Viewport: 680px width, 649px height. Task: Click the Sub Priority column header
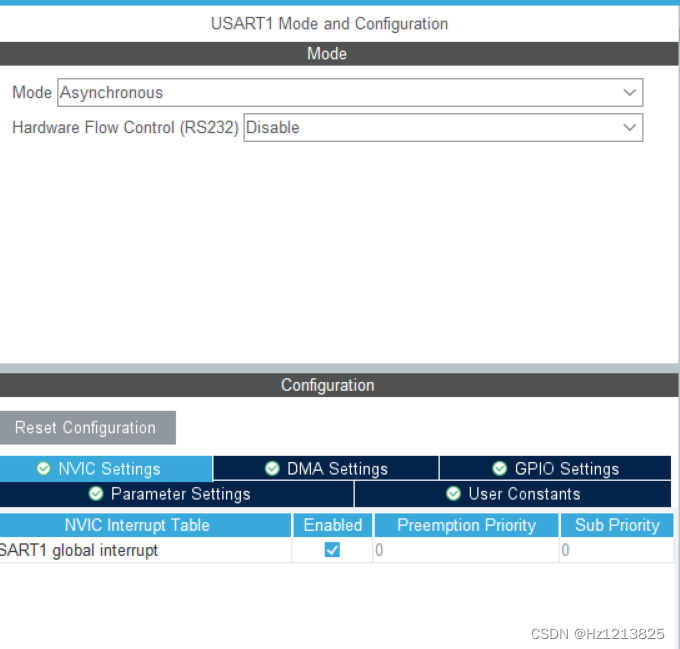[617, 525]
